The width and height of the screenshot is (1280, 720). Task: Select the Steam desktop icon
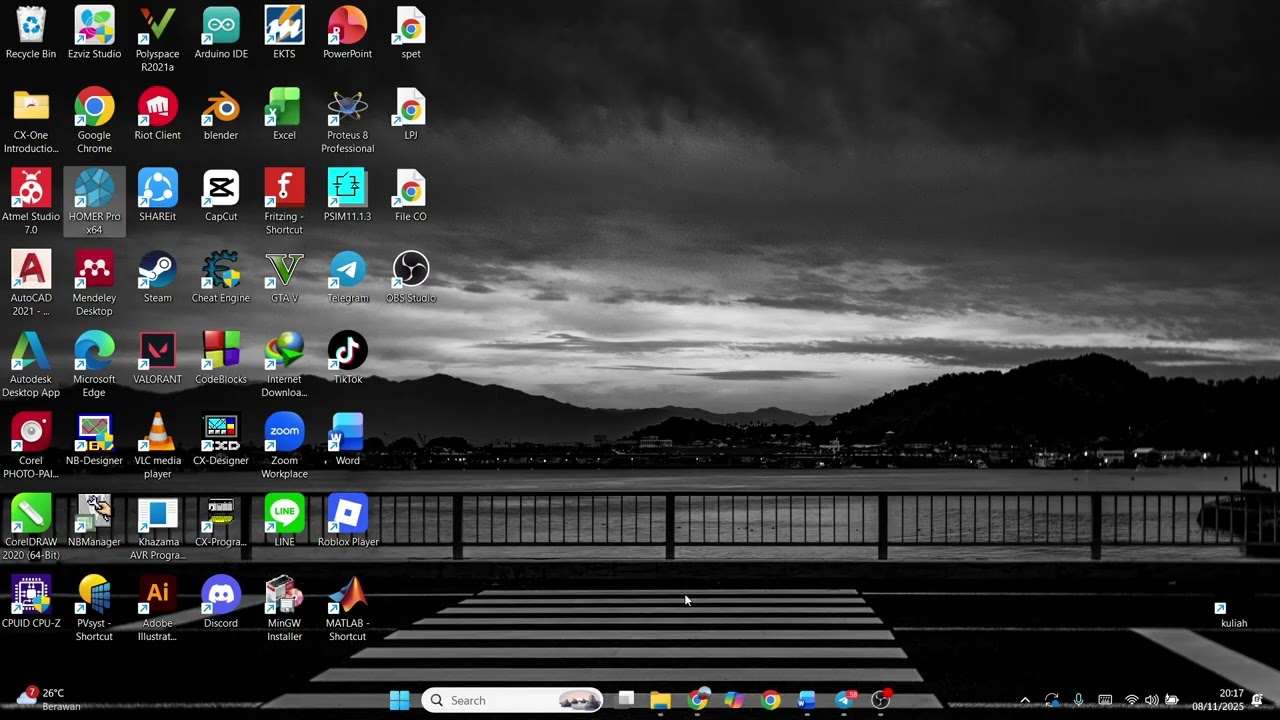click(157, 277)
